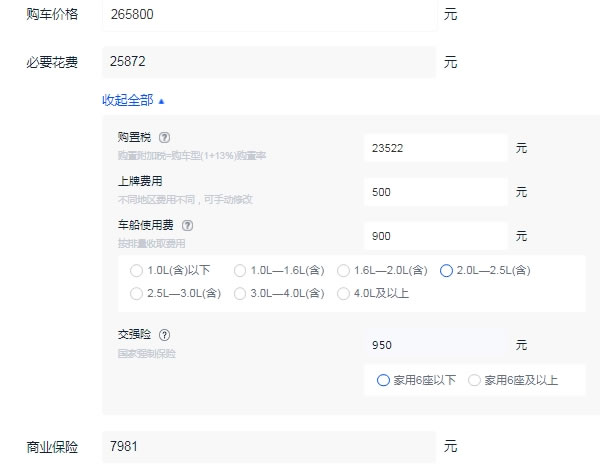Image resolution: width=600 pixels, height=465 pixels.
Task: Open the help icon next to 车船使用费
Action: [188, 225]
